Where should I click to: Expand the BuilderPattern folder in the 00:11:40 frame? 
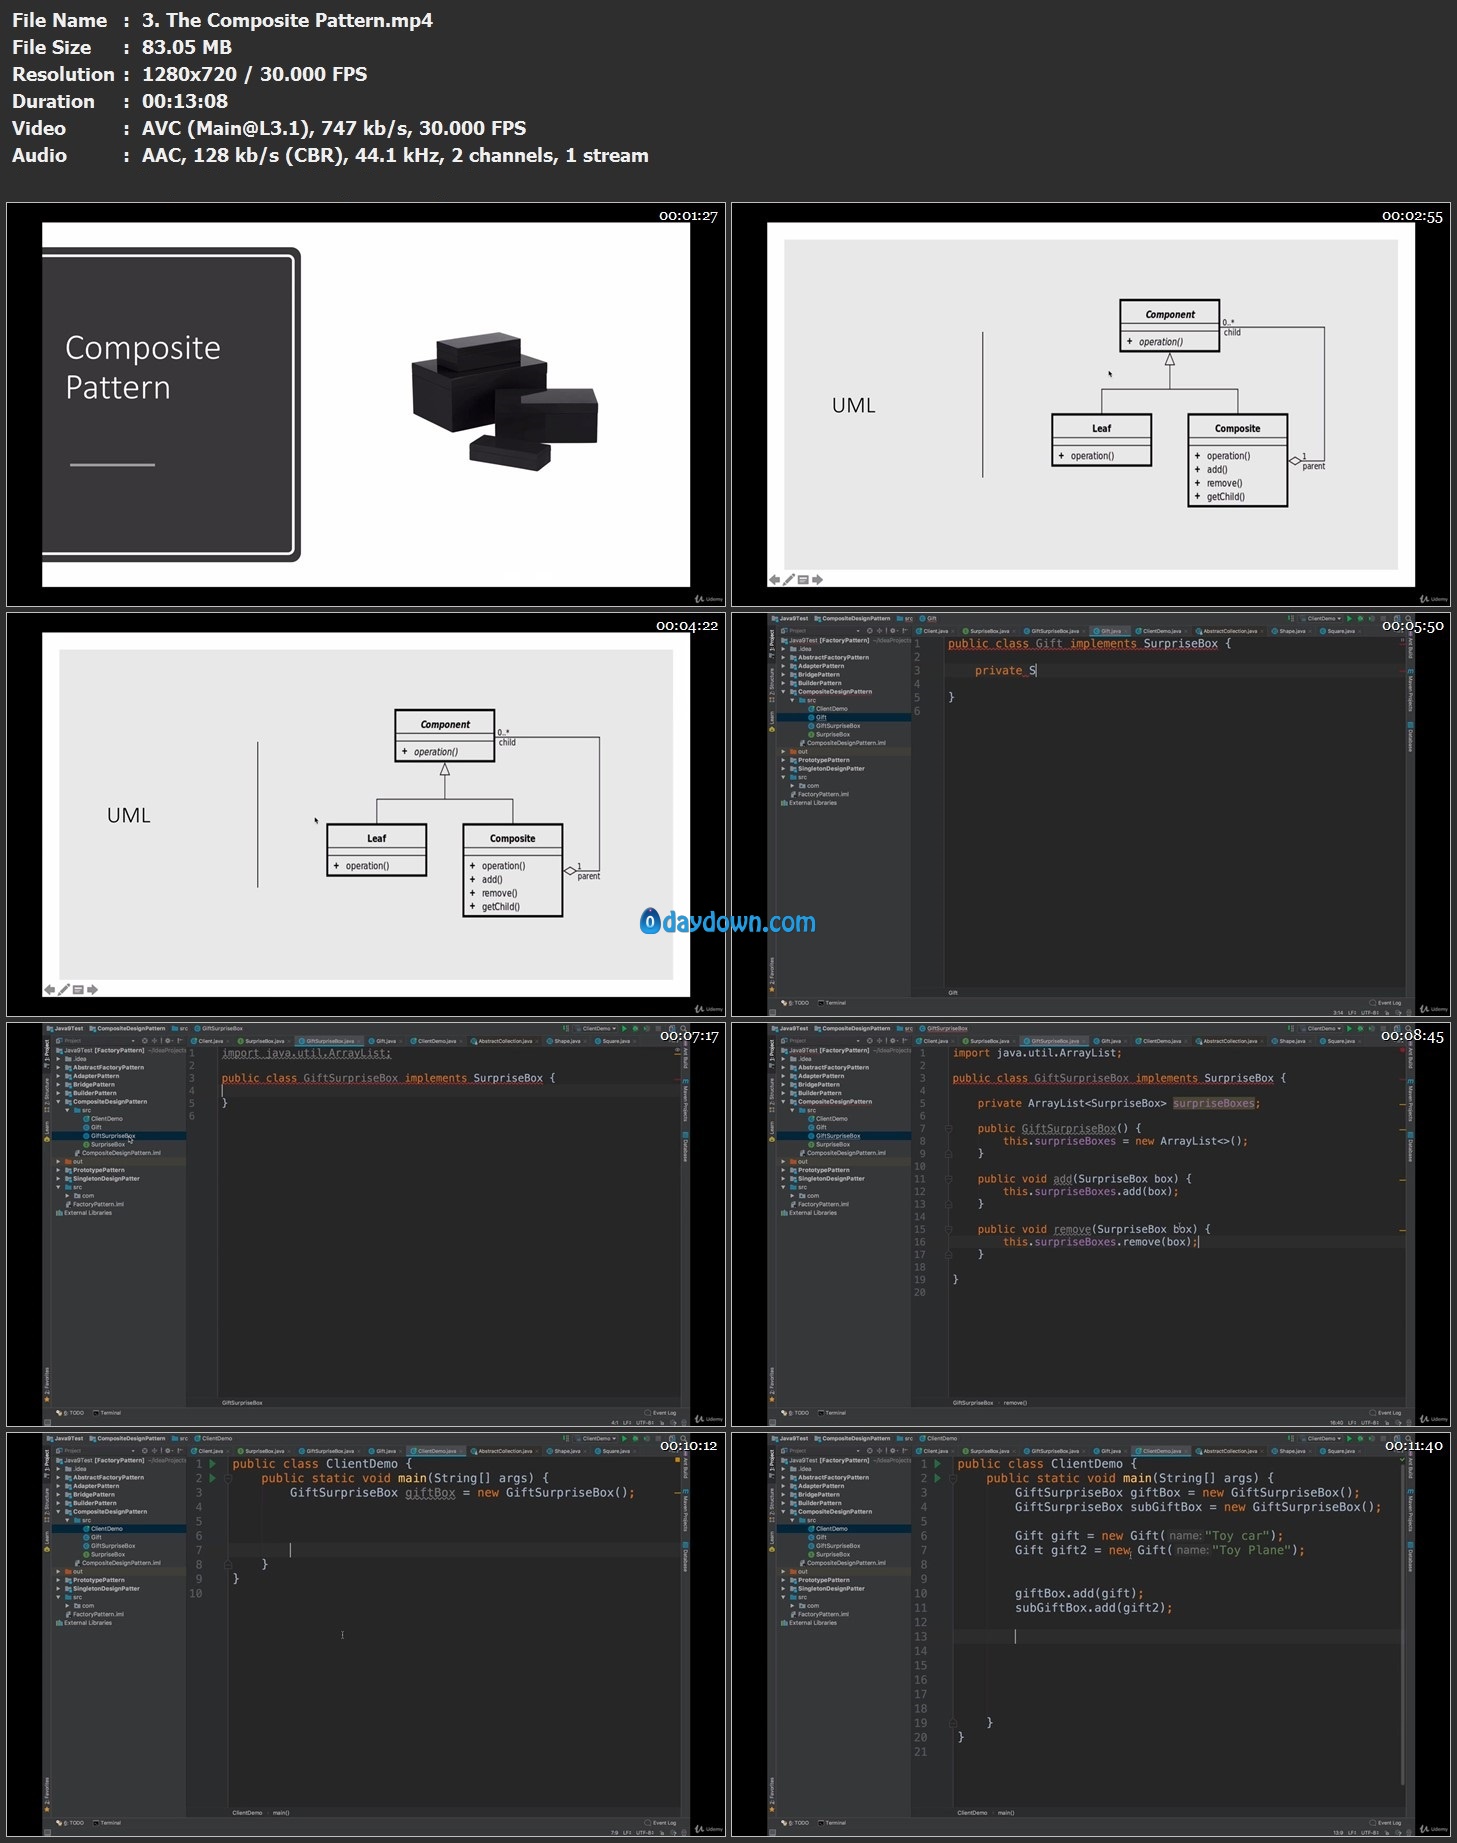784,1503
